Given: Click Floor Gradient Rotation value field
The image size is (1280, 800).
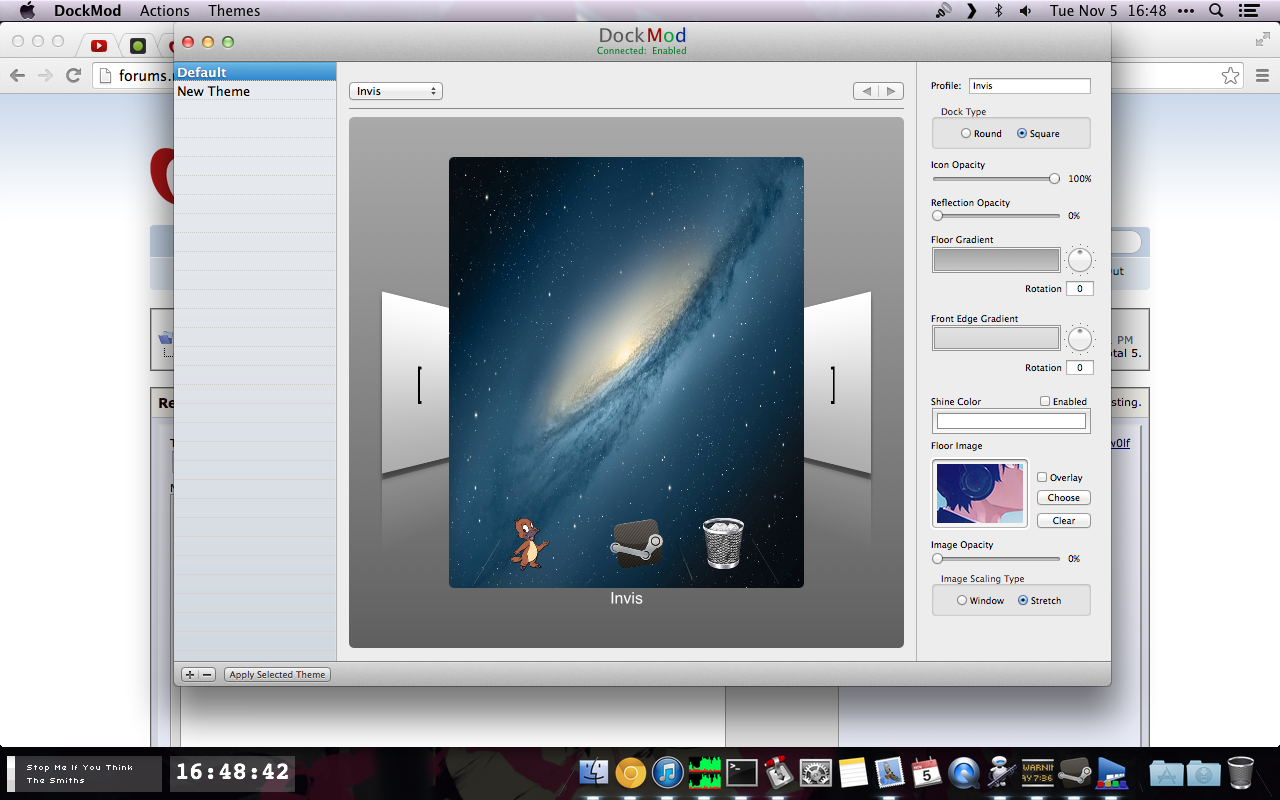Looking at the screenshot, I should pos(1079,288).
